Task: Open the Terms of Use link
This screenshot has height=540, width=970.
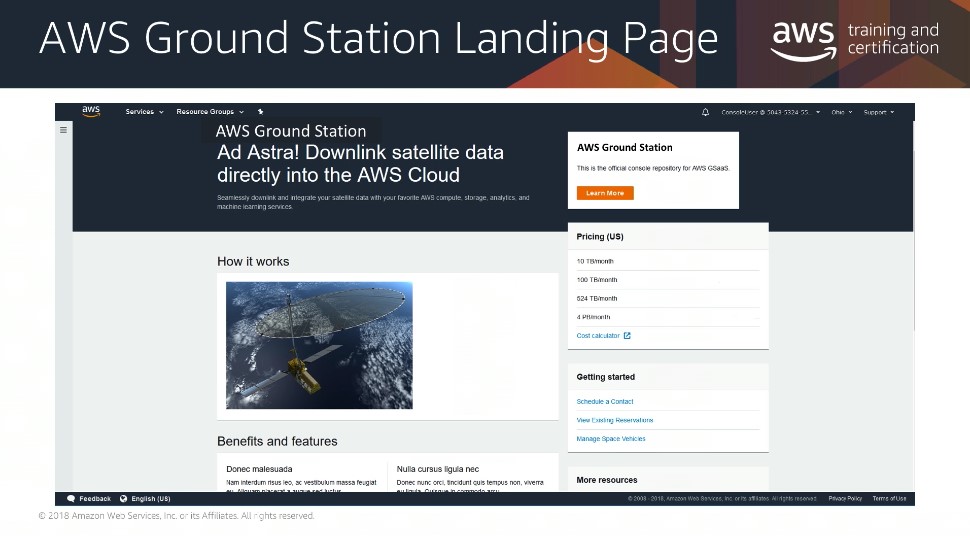Action: (889, 499)
